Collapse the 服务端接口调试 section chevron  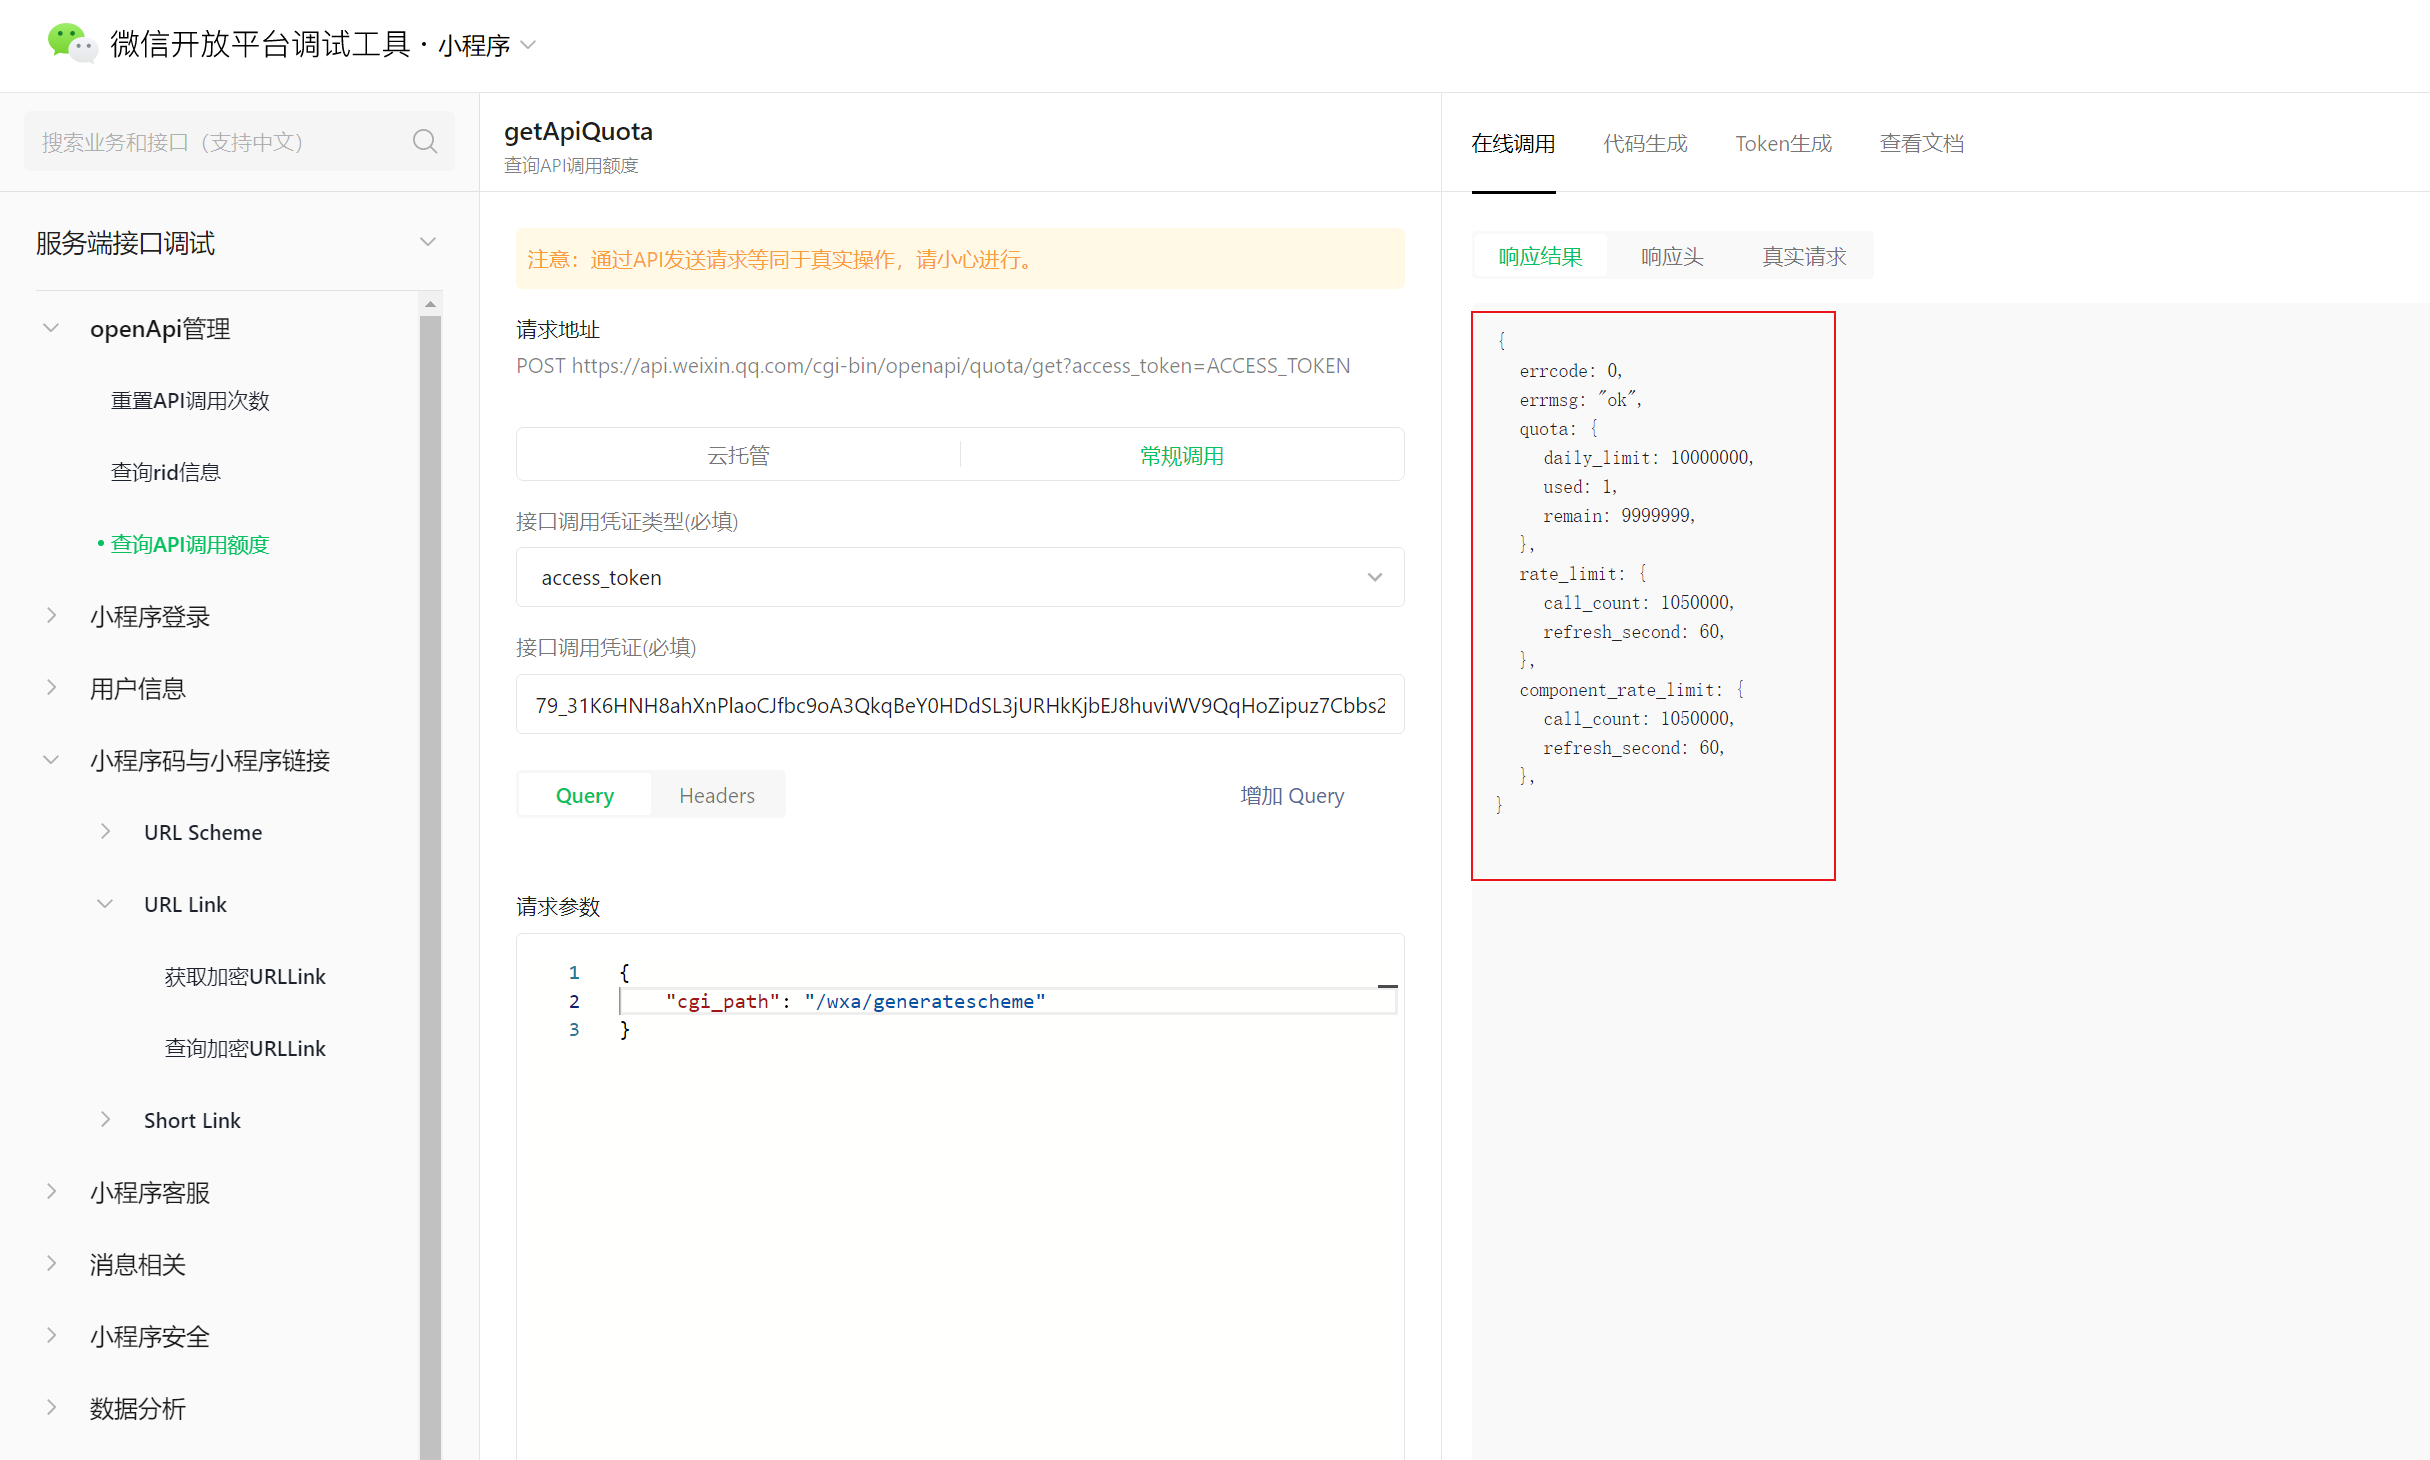[428, 242]
